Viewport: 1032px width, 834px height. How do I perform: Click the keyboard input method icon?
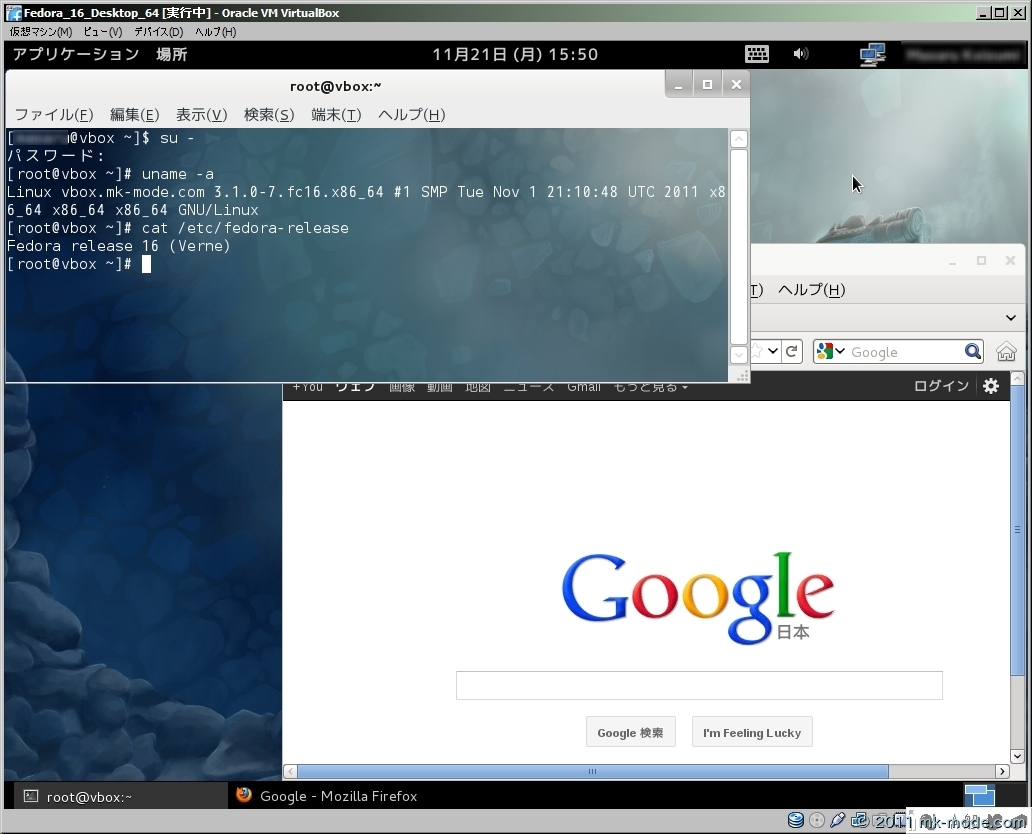tap(756, 54)
